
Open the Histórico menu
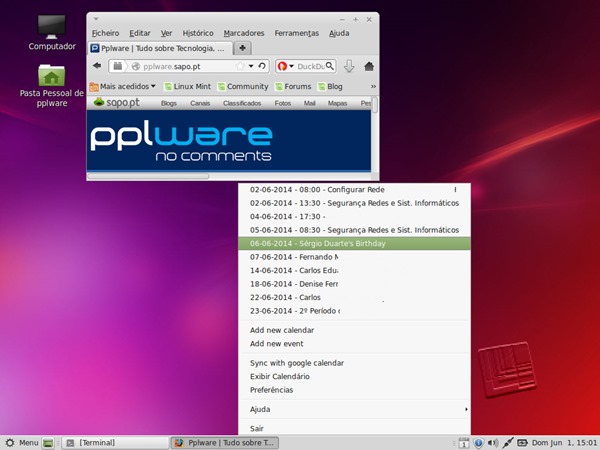pyautogui.click(x=198, y=33)
